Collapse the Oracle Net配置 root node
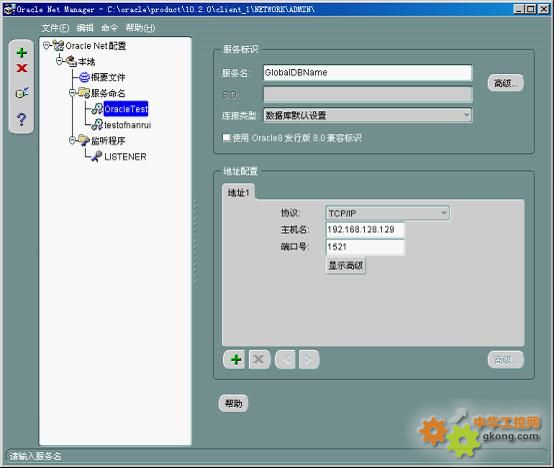The height and width of the screenshot is (468, 554). pyautogui.click(x=46, y=45)
